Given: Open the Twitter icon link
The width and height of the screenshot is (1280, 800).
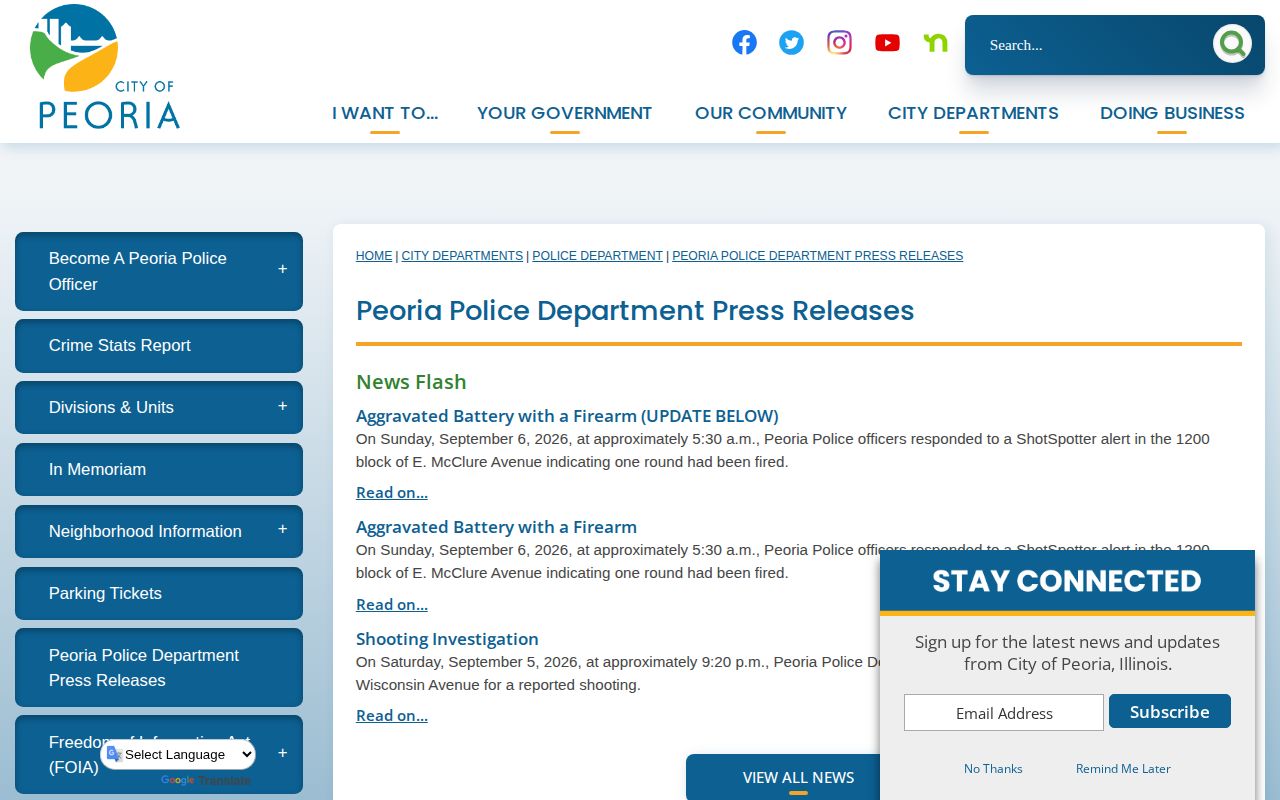Looking at the screenshot, I should click(x=791, y=42).
